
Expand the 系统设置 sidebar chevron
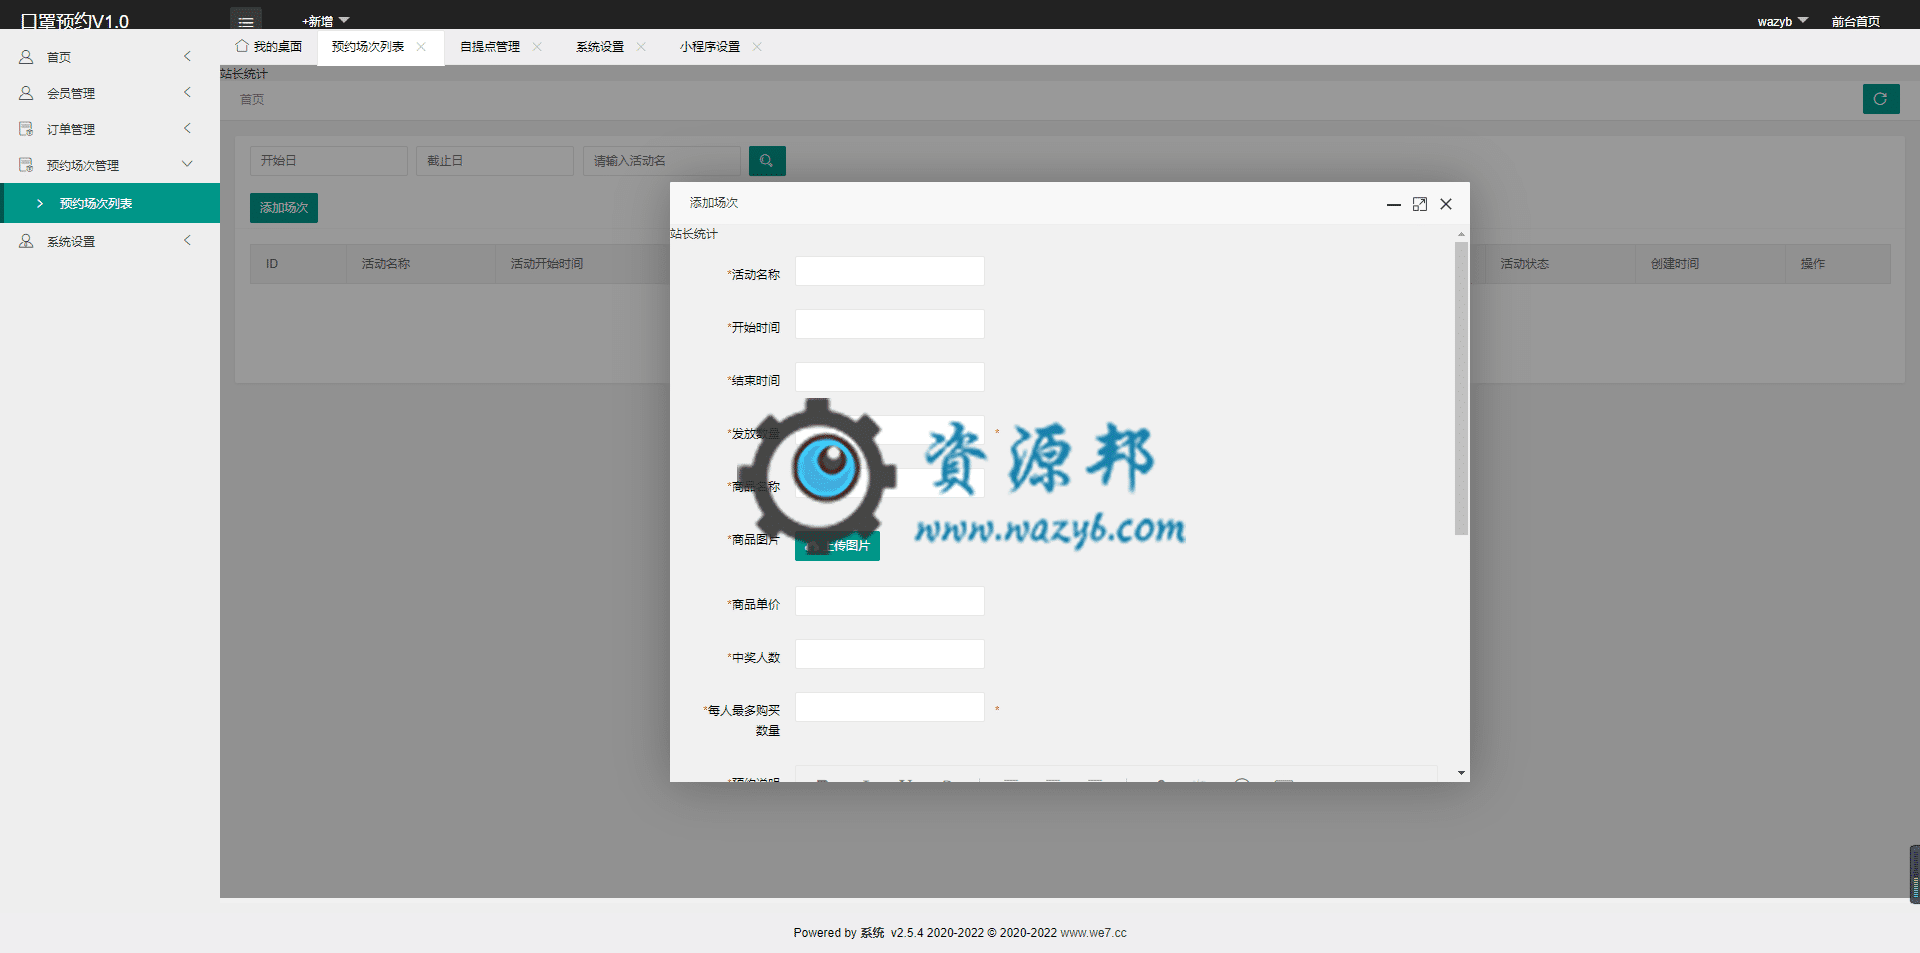(x=187, y=240)
